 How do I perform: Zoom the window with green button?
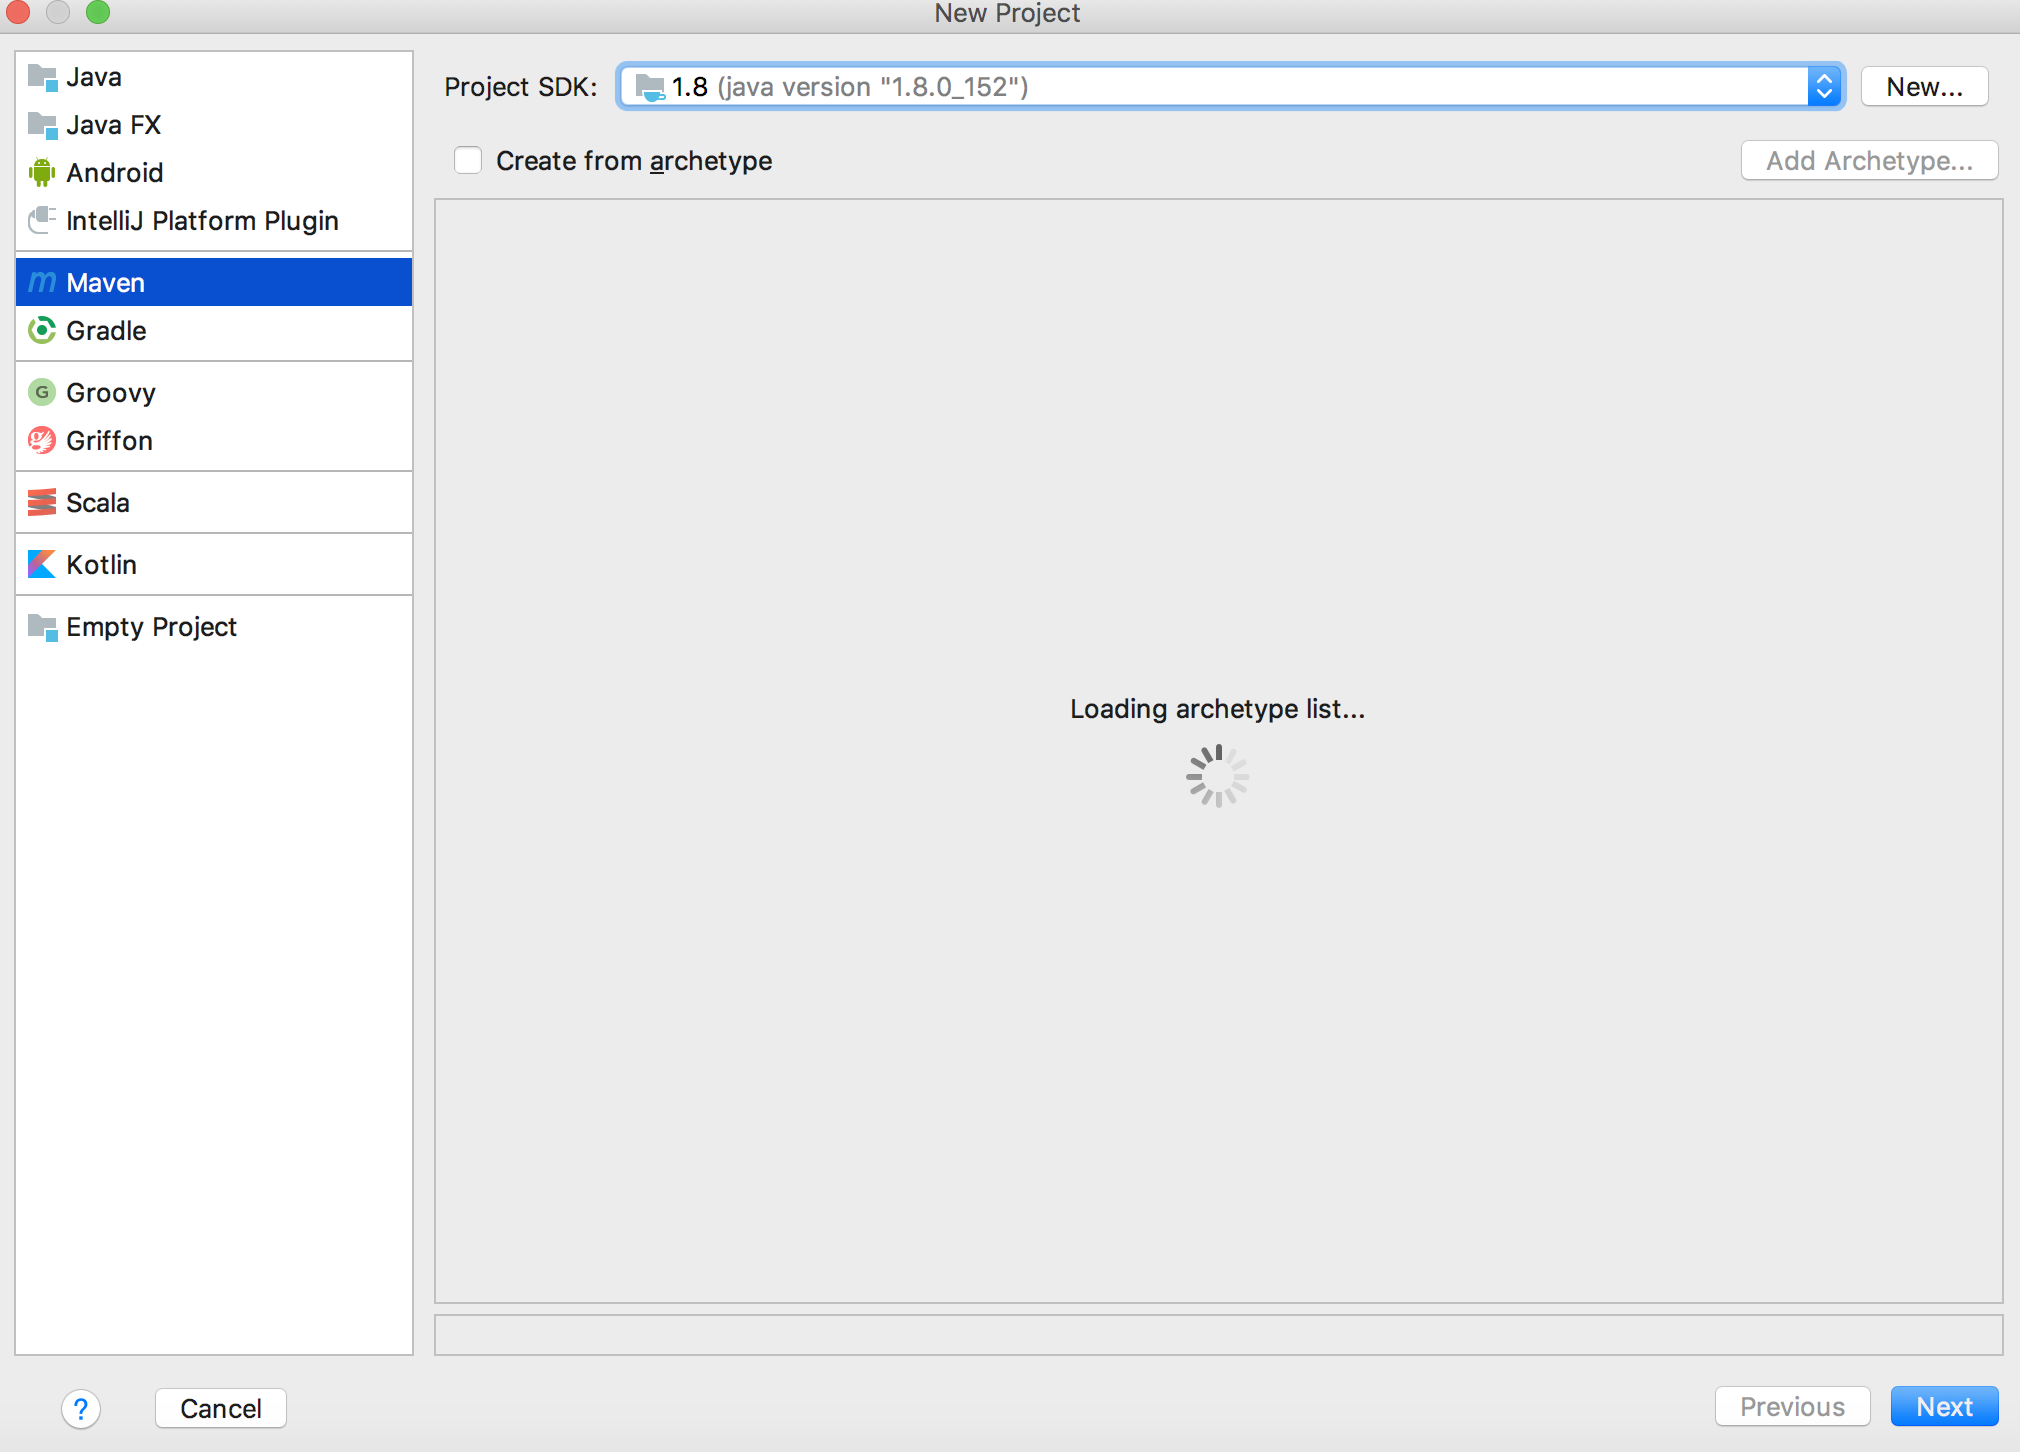click(x=98, y=12)
